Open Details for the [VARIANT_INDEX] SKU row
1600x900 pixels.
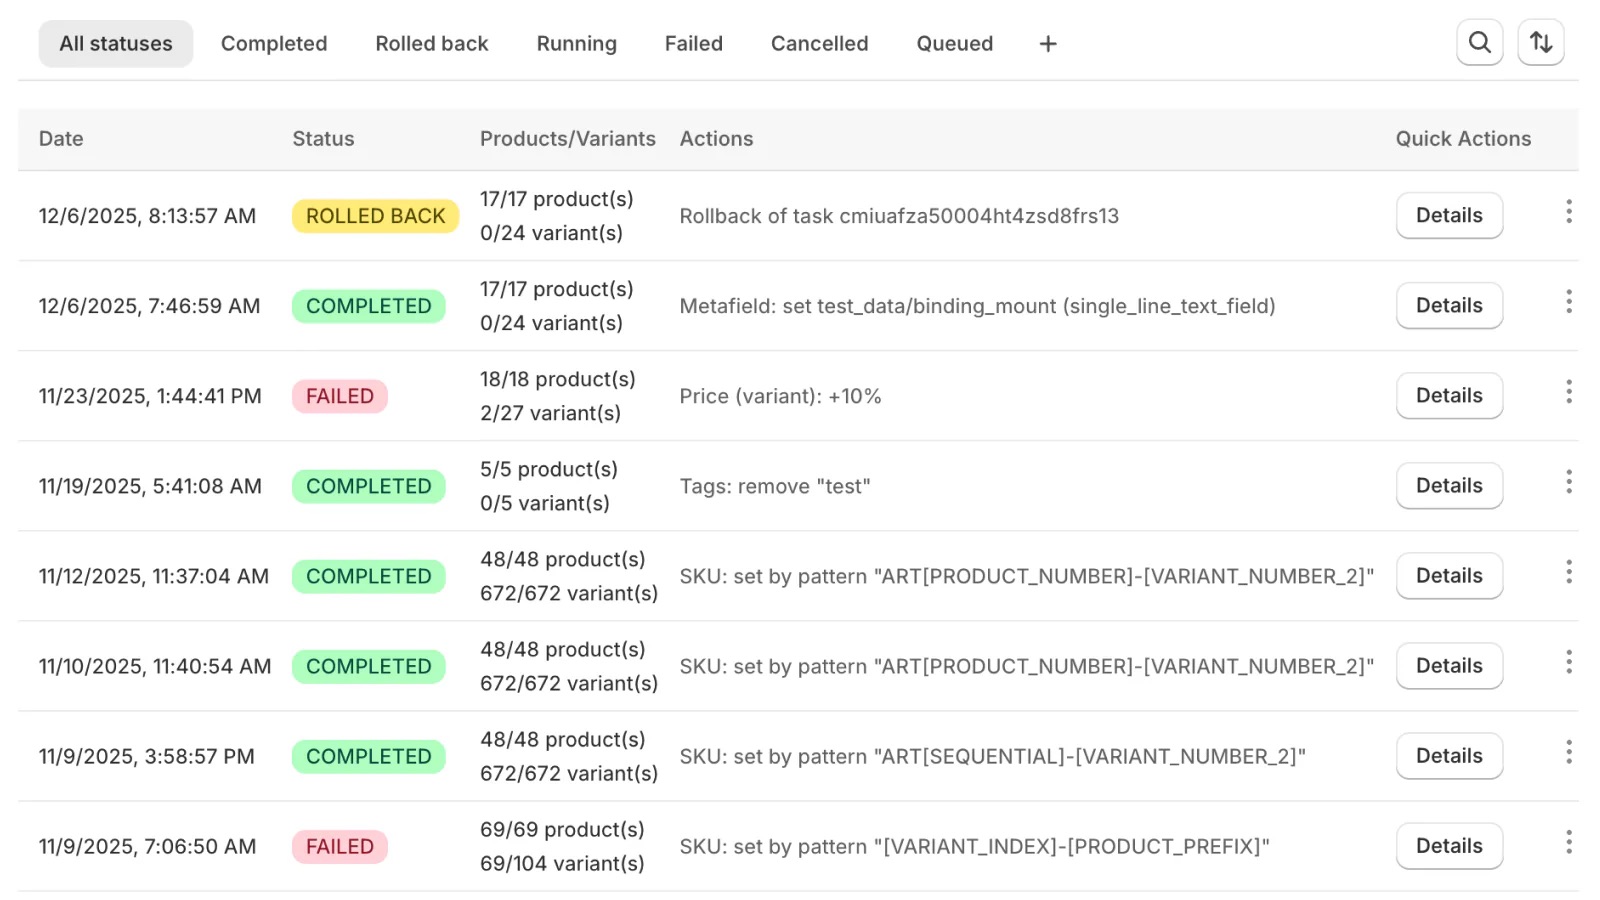click(1449, 846)
